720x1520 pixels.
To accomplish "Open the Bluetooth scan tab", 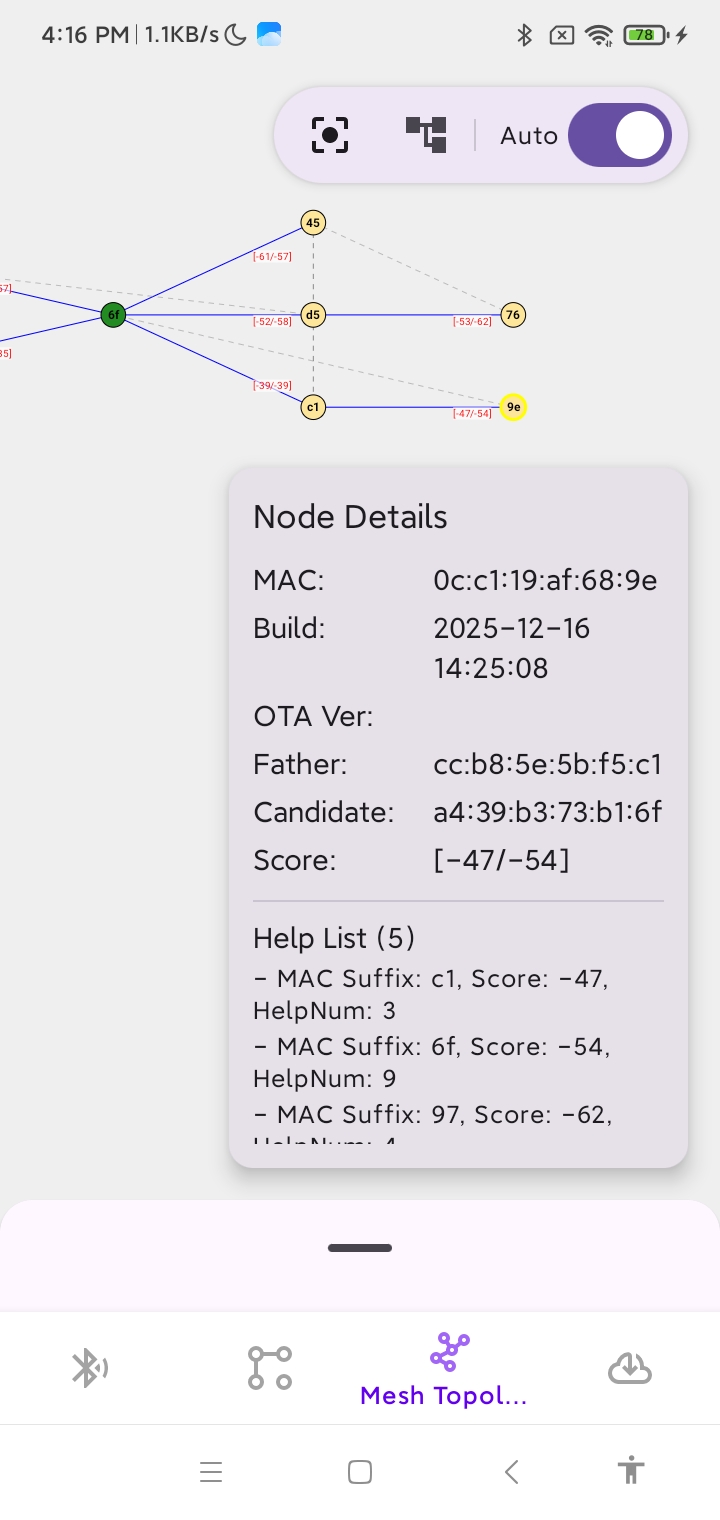I will pyautogui.click(x=89, y=1368).
